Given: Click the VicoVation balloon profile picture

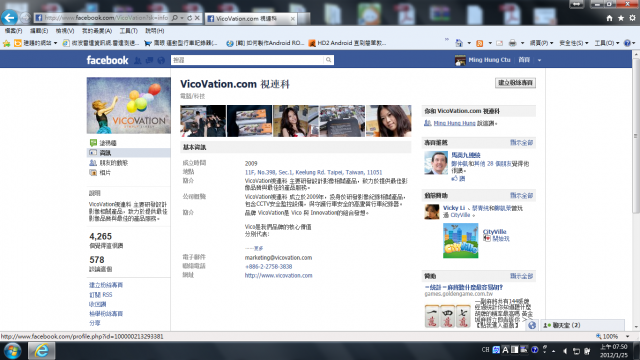Looking at the screenshot, I should pos(129,105).
